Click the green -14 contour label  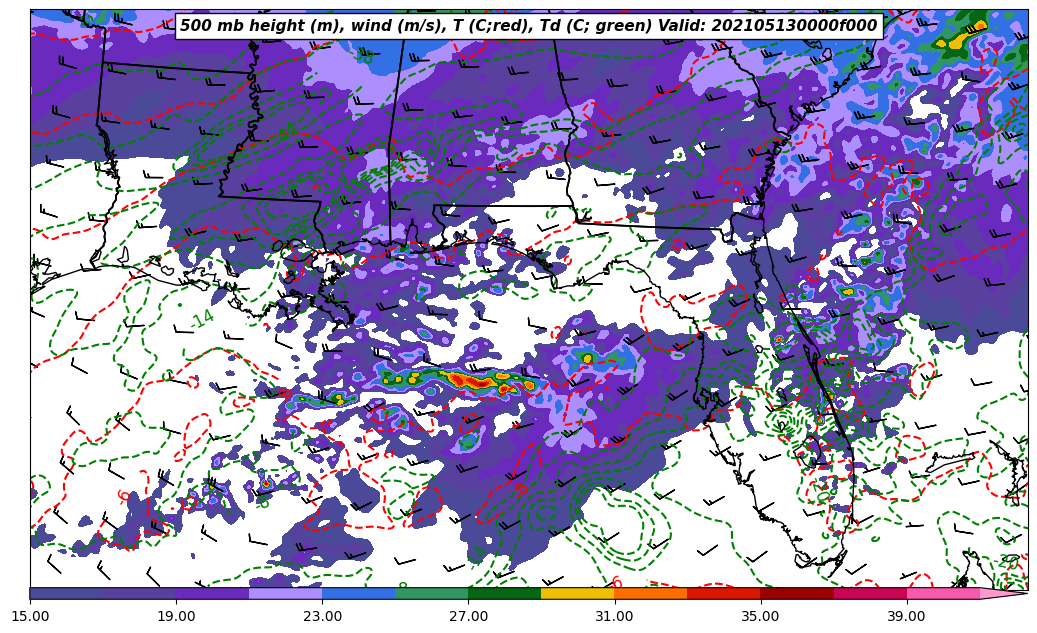[x=200, y=319]
